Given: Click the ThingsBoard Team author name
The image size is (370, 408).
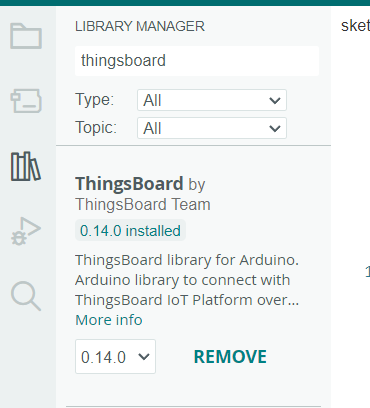Looking at the screenshot, I should click(143, 204).
